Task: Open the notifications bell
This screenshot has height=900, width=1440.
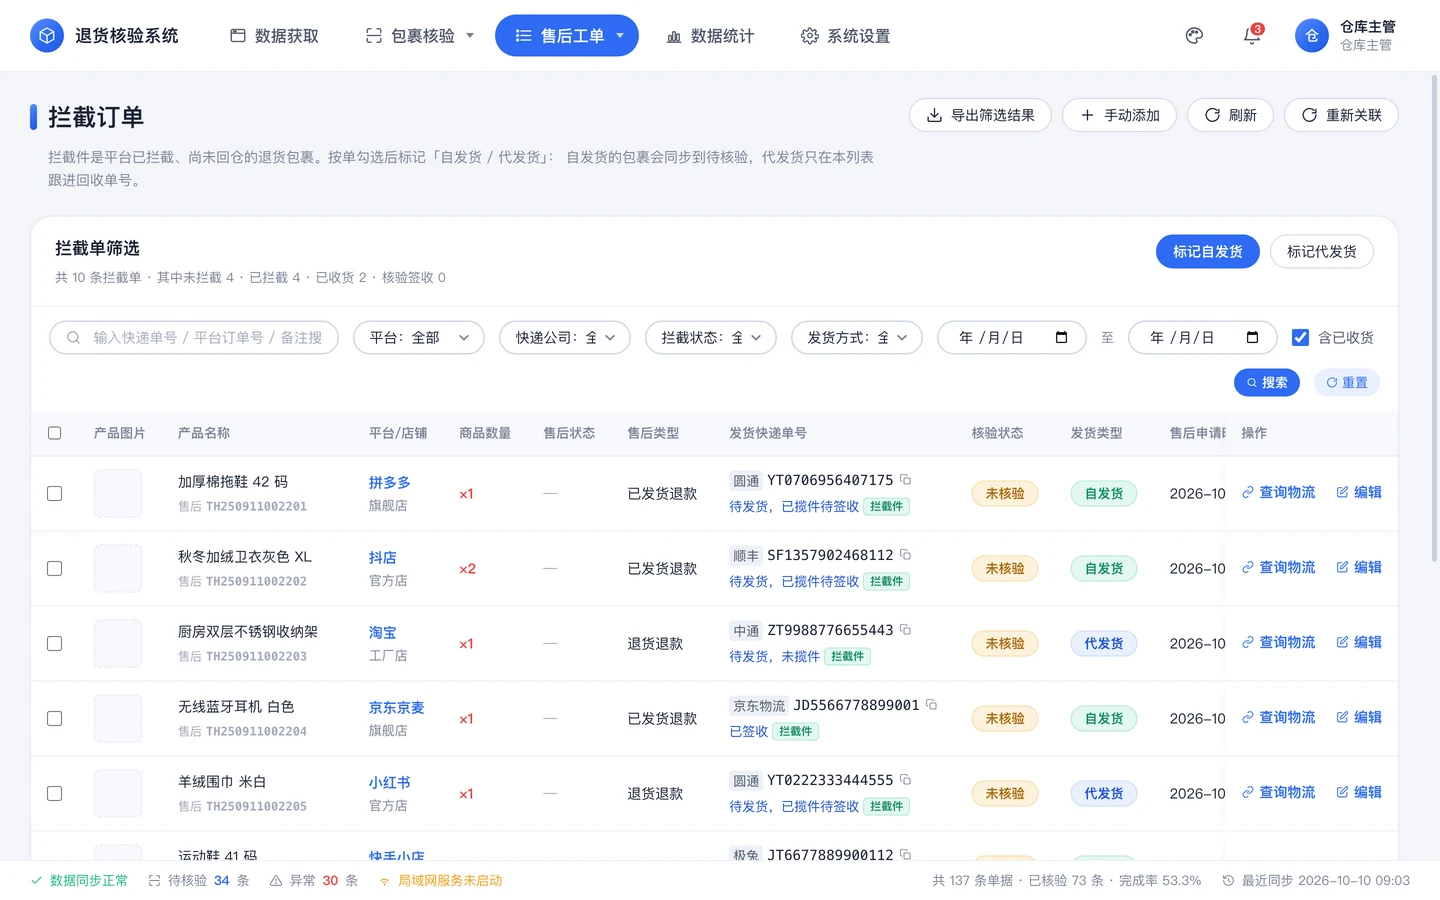Action: pyautogui.click(x=1252, y=36)
